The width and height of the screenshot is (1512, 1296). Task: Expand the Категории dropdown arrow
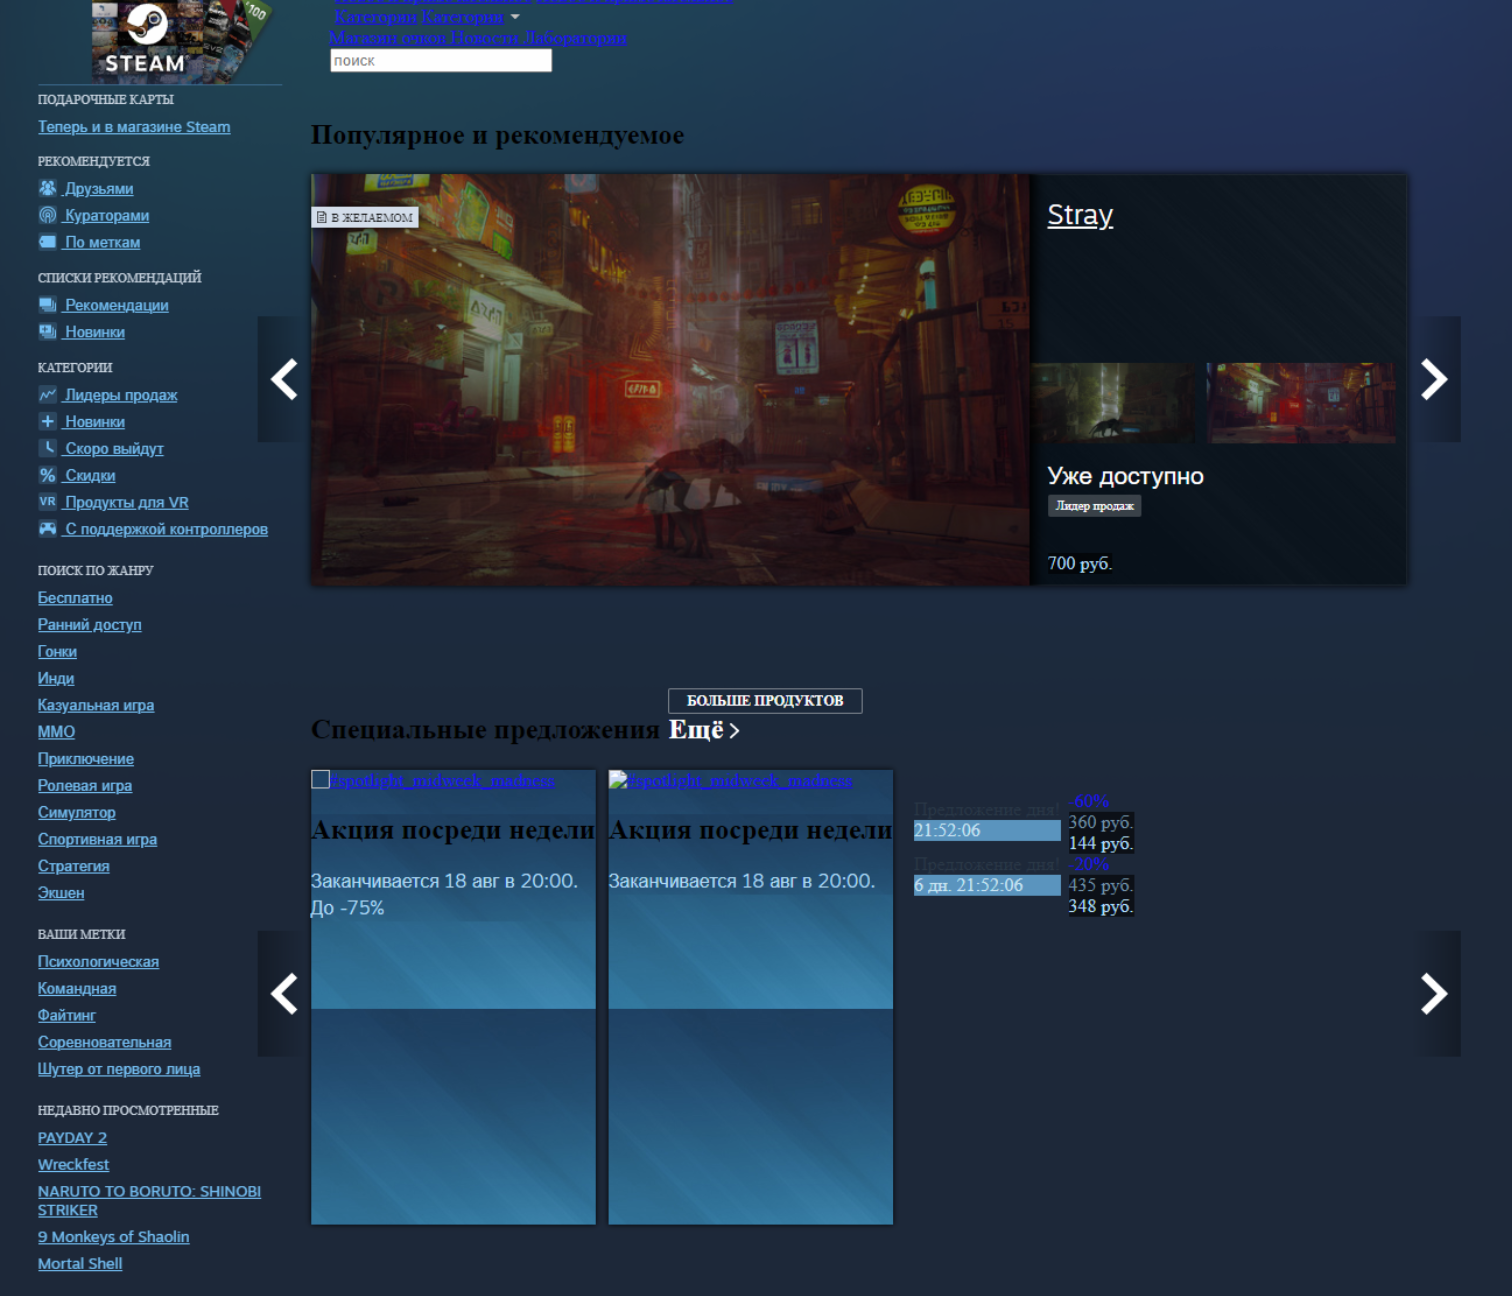click(x=515, y=17)
